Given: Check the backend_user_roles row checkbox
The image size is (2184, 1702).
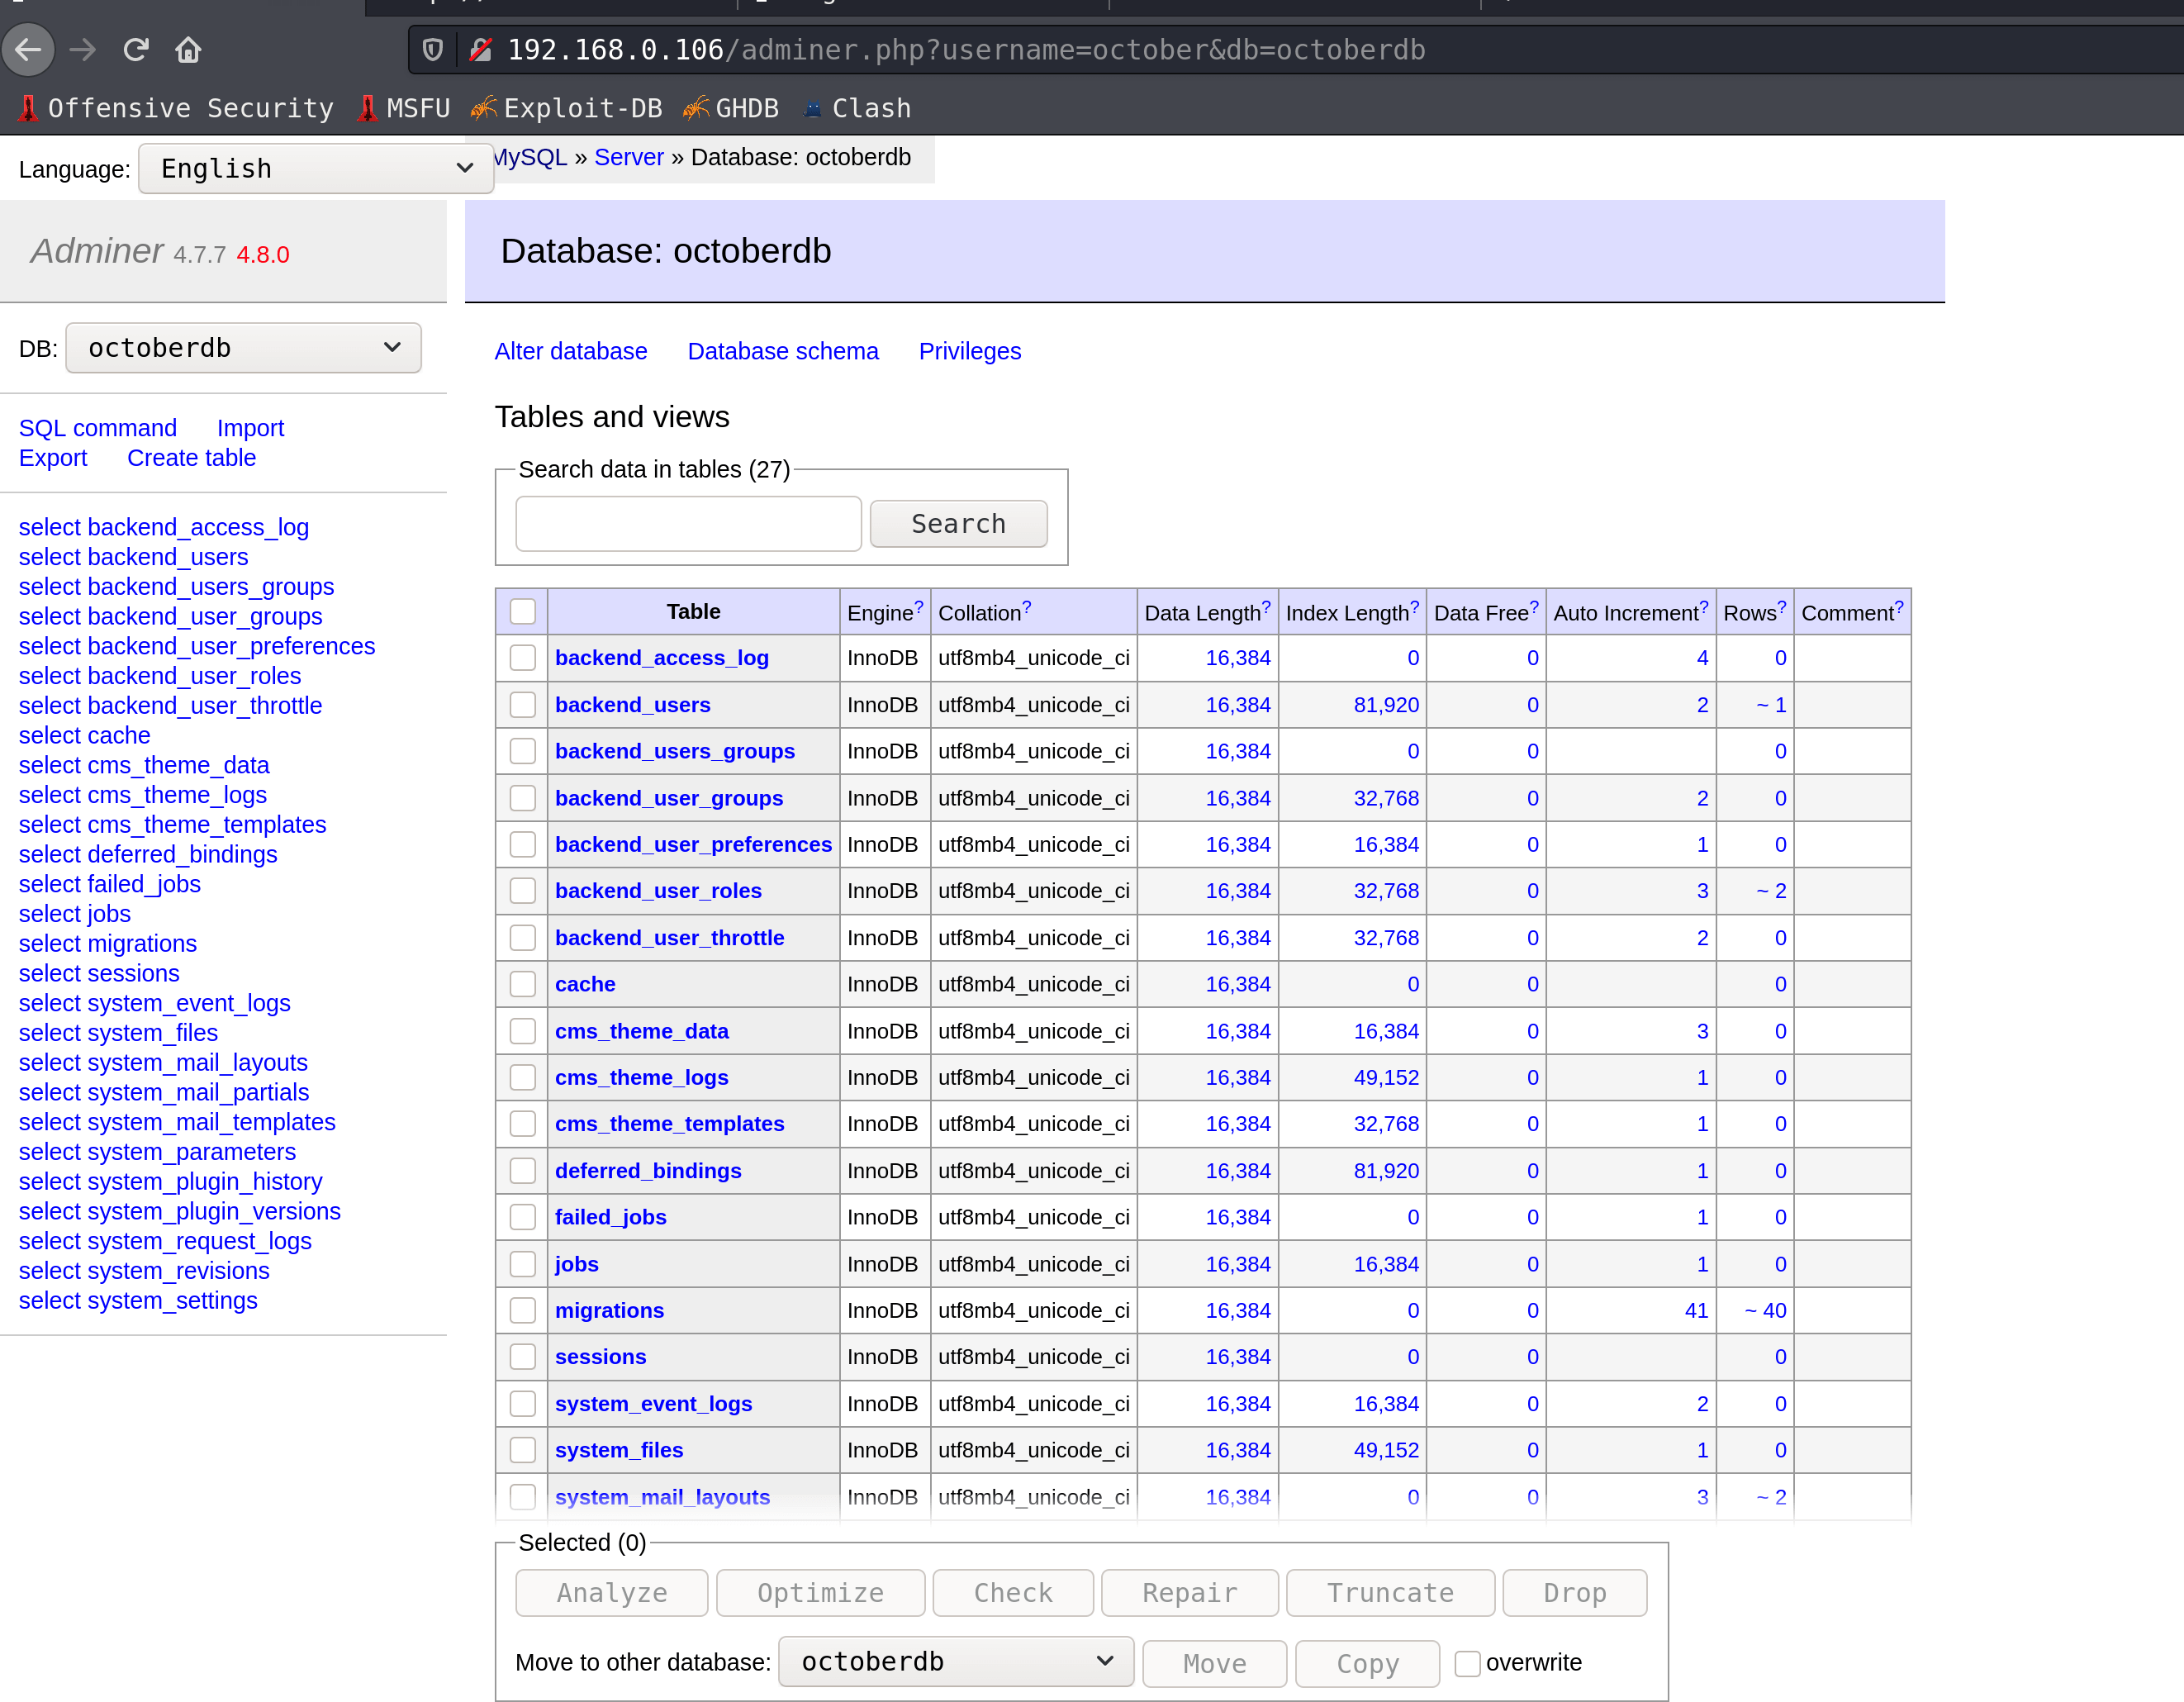Looking at the screenshot, I should 522,890.
